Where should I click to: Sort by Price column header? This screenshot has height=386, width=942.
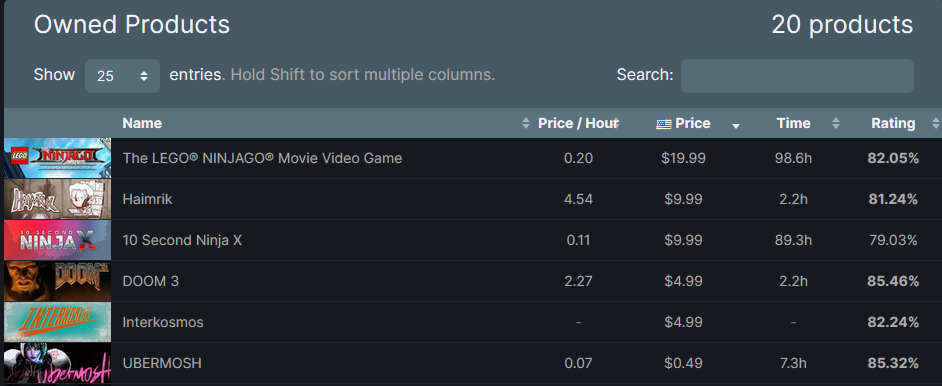693,123
